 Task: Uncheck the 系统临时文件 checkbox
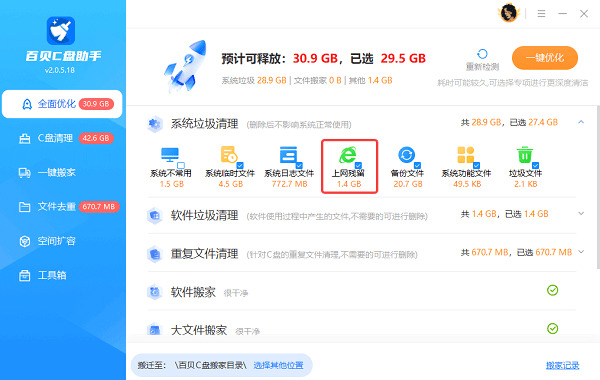pyautogui.click(x=240, y=165)
